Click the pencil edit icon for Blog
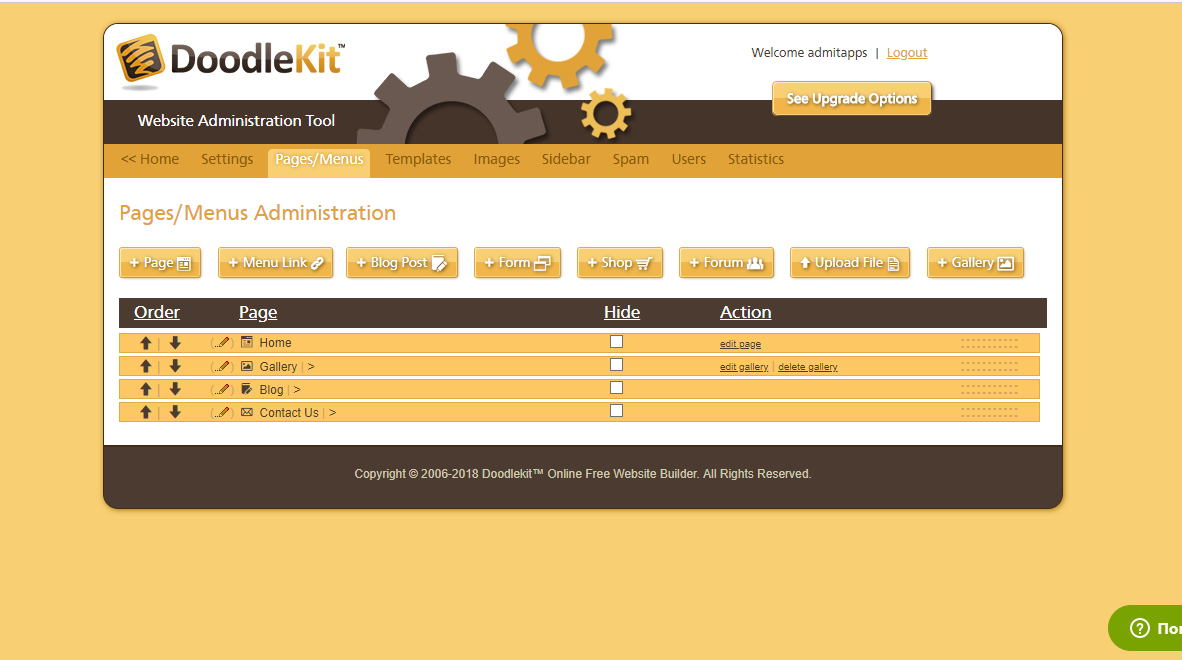Image resolution: width=1182 pixels, height=660 pixels. click(222, 390)
